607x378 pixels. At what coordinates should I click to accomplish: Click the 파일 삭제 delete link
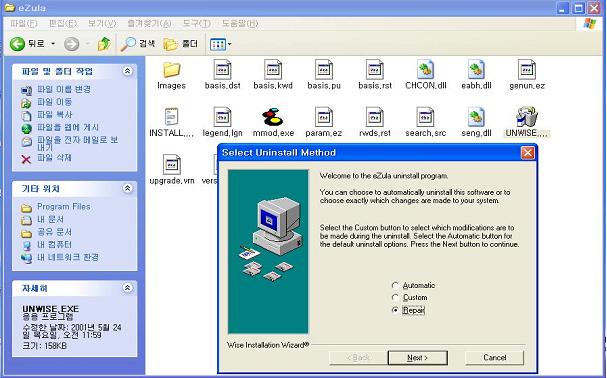(x=55, y=158)
